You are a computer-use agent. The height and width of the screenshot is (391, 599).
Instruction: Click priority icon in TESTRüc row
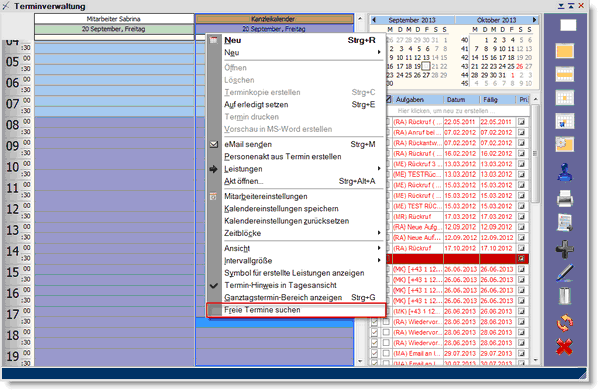(521, 174)
